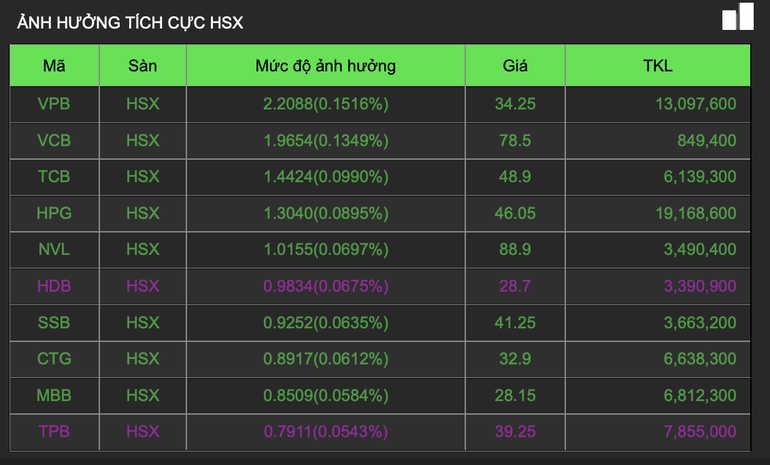Select VPB impact value 2.2088(0.1516%)
Viewport: 770px width, 465px height.
pyautogui.click(x=325, y=103)
